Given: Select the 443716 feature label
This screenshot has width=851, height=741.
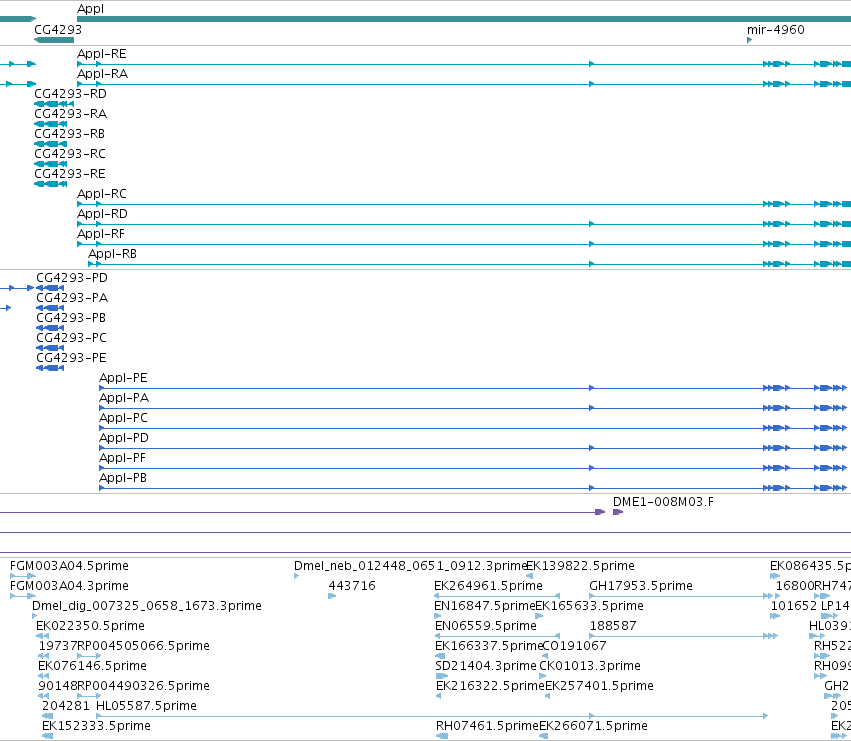Looking at the screenshot, I should point(352,586).
